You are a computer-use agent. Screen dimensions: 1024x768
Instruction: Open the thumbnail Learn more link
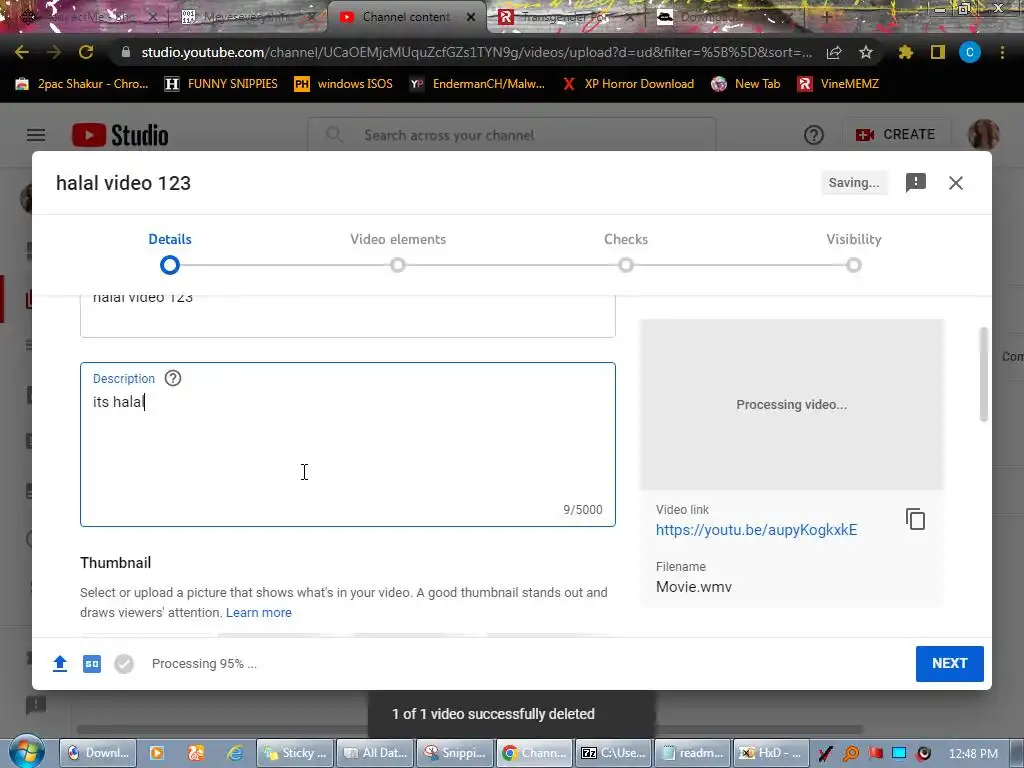click(x=259, y=613)
